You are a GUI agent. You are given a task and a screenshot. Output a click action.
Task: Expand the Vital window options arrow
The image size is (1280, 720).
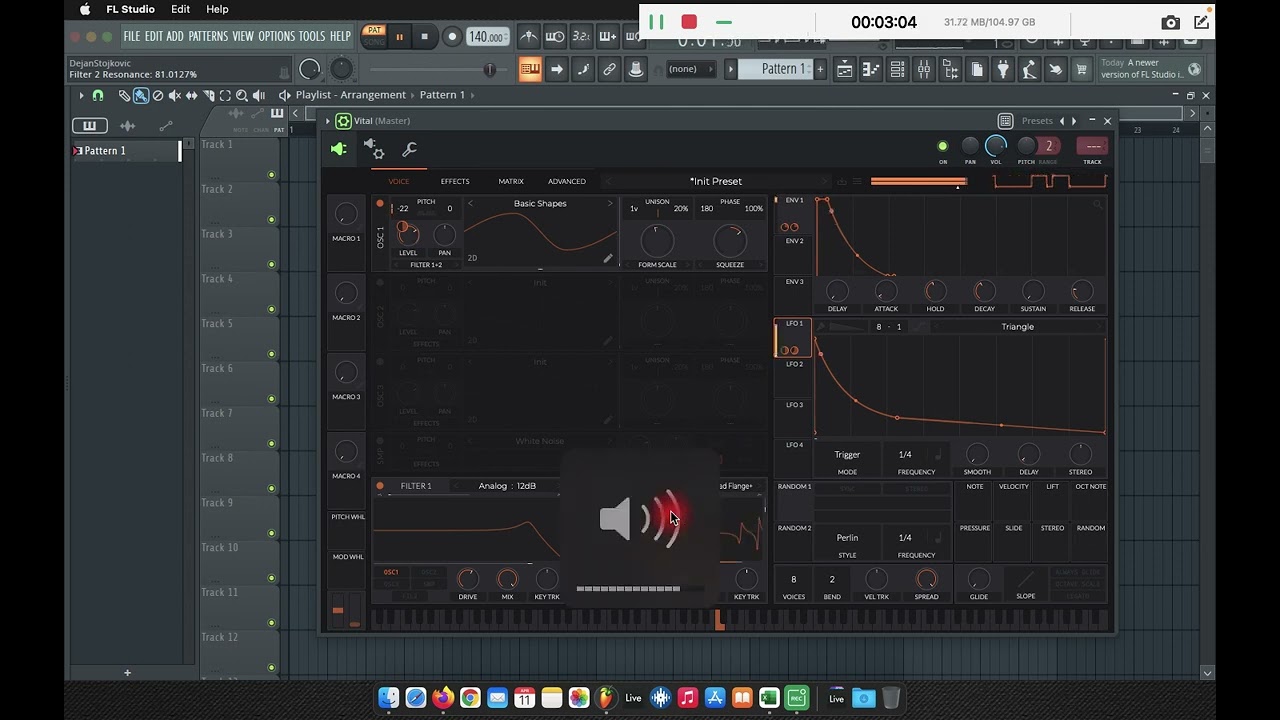coord(327,121)
